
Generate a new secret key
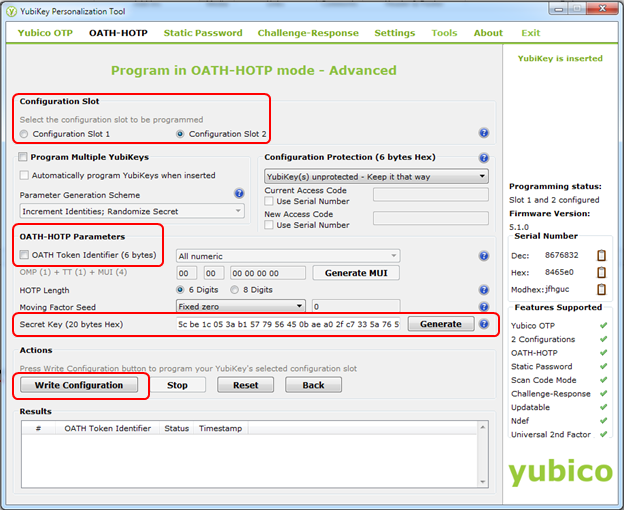441,324
